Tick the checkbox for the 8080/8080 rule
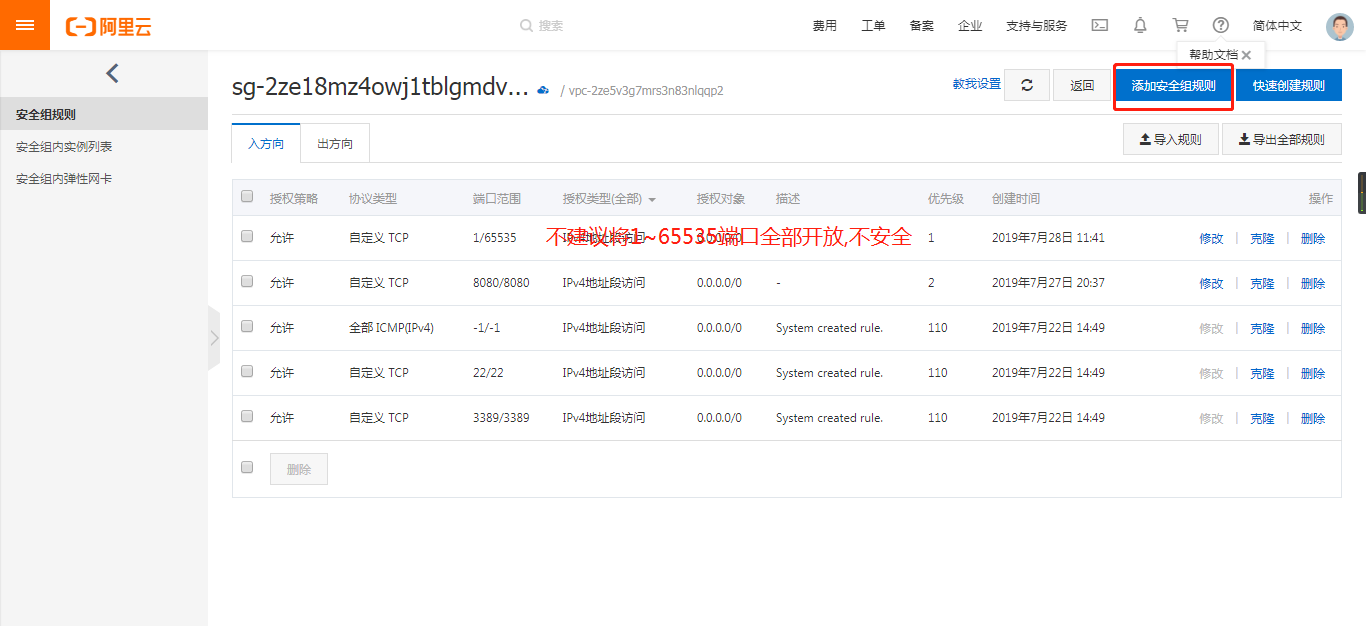1366x626 pixels. pyautogui.click(x=247, y=281)
